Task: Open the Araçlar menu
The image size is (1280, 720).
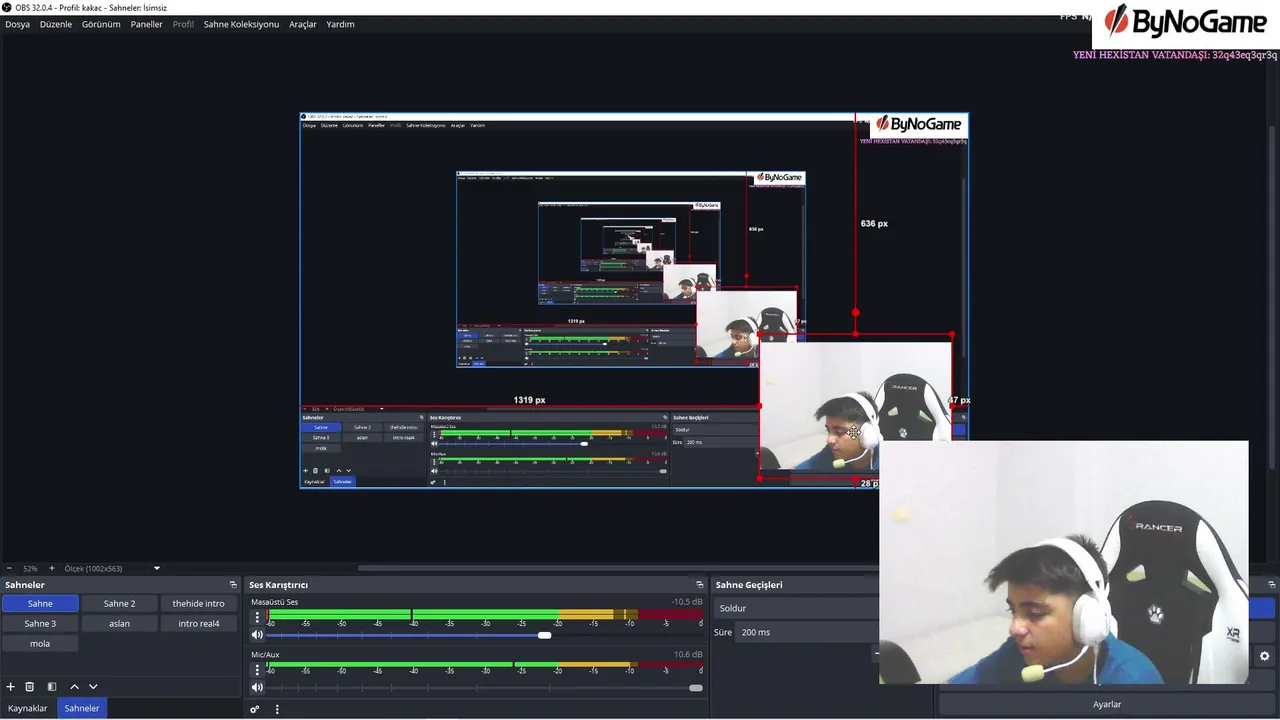Action: (x=303, y=24)
